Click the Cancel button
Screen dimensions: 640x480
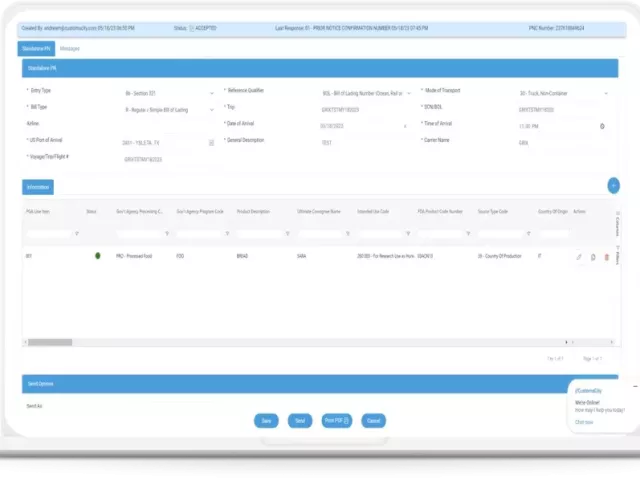(373, 421)
